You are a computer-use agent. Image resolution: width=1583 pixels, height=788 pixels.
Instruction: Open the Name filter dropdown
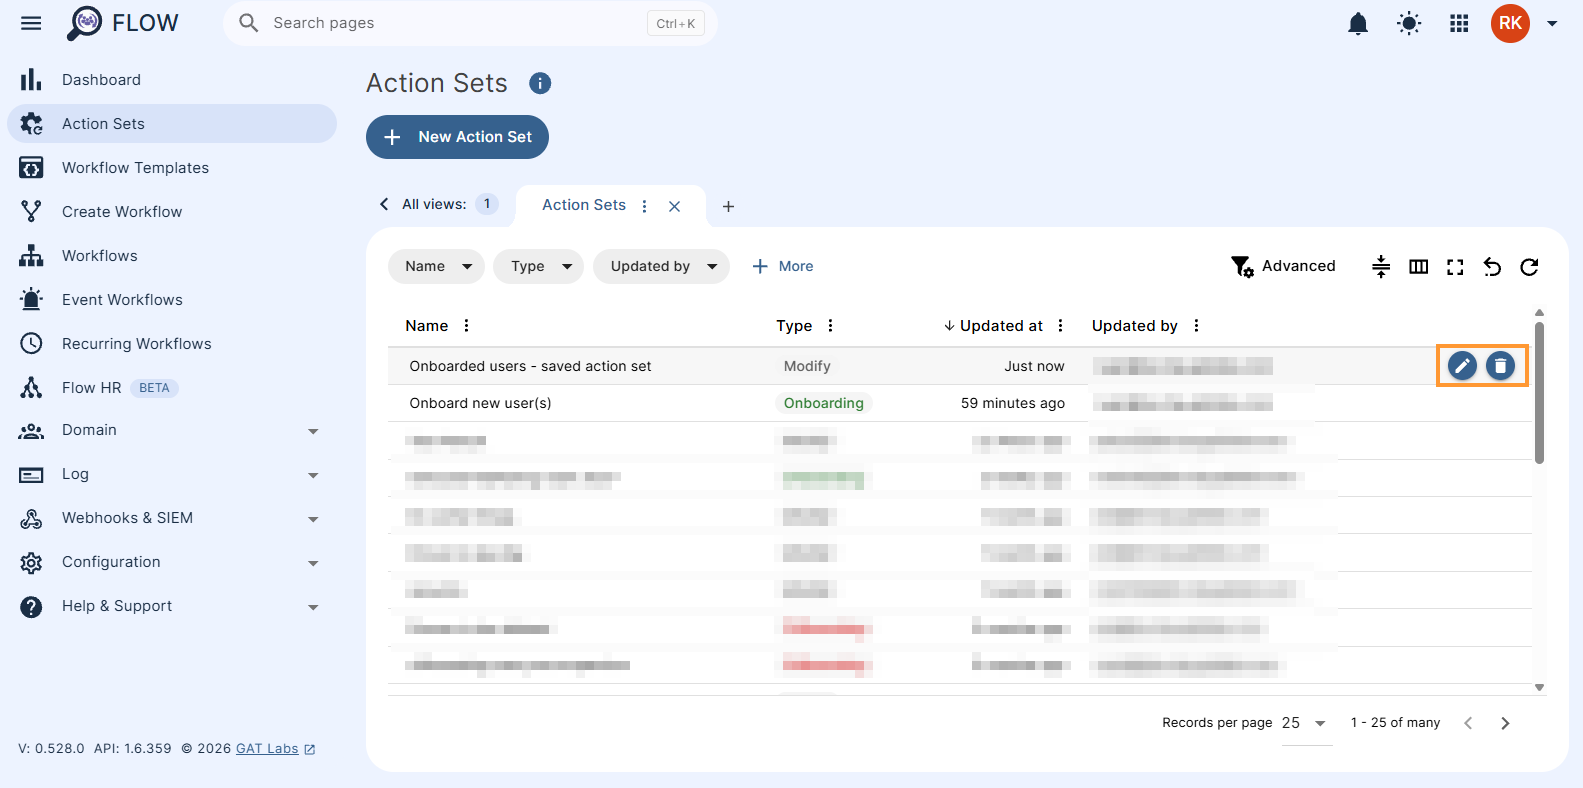436,266
